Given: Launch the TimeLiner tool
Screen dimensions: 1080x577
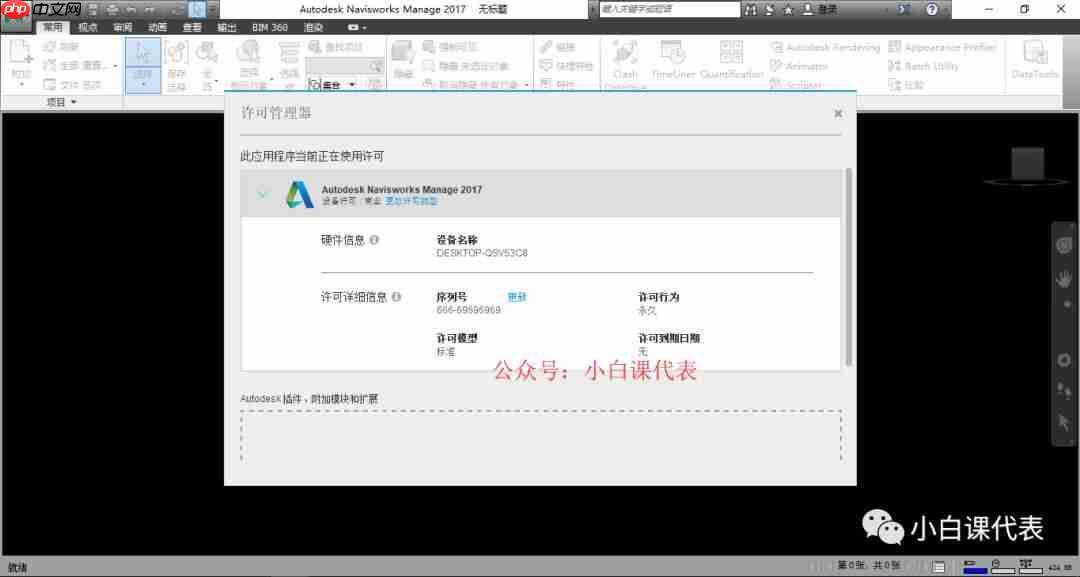Looking at the screenshot, I should 672,60.
